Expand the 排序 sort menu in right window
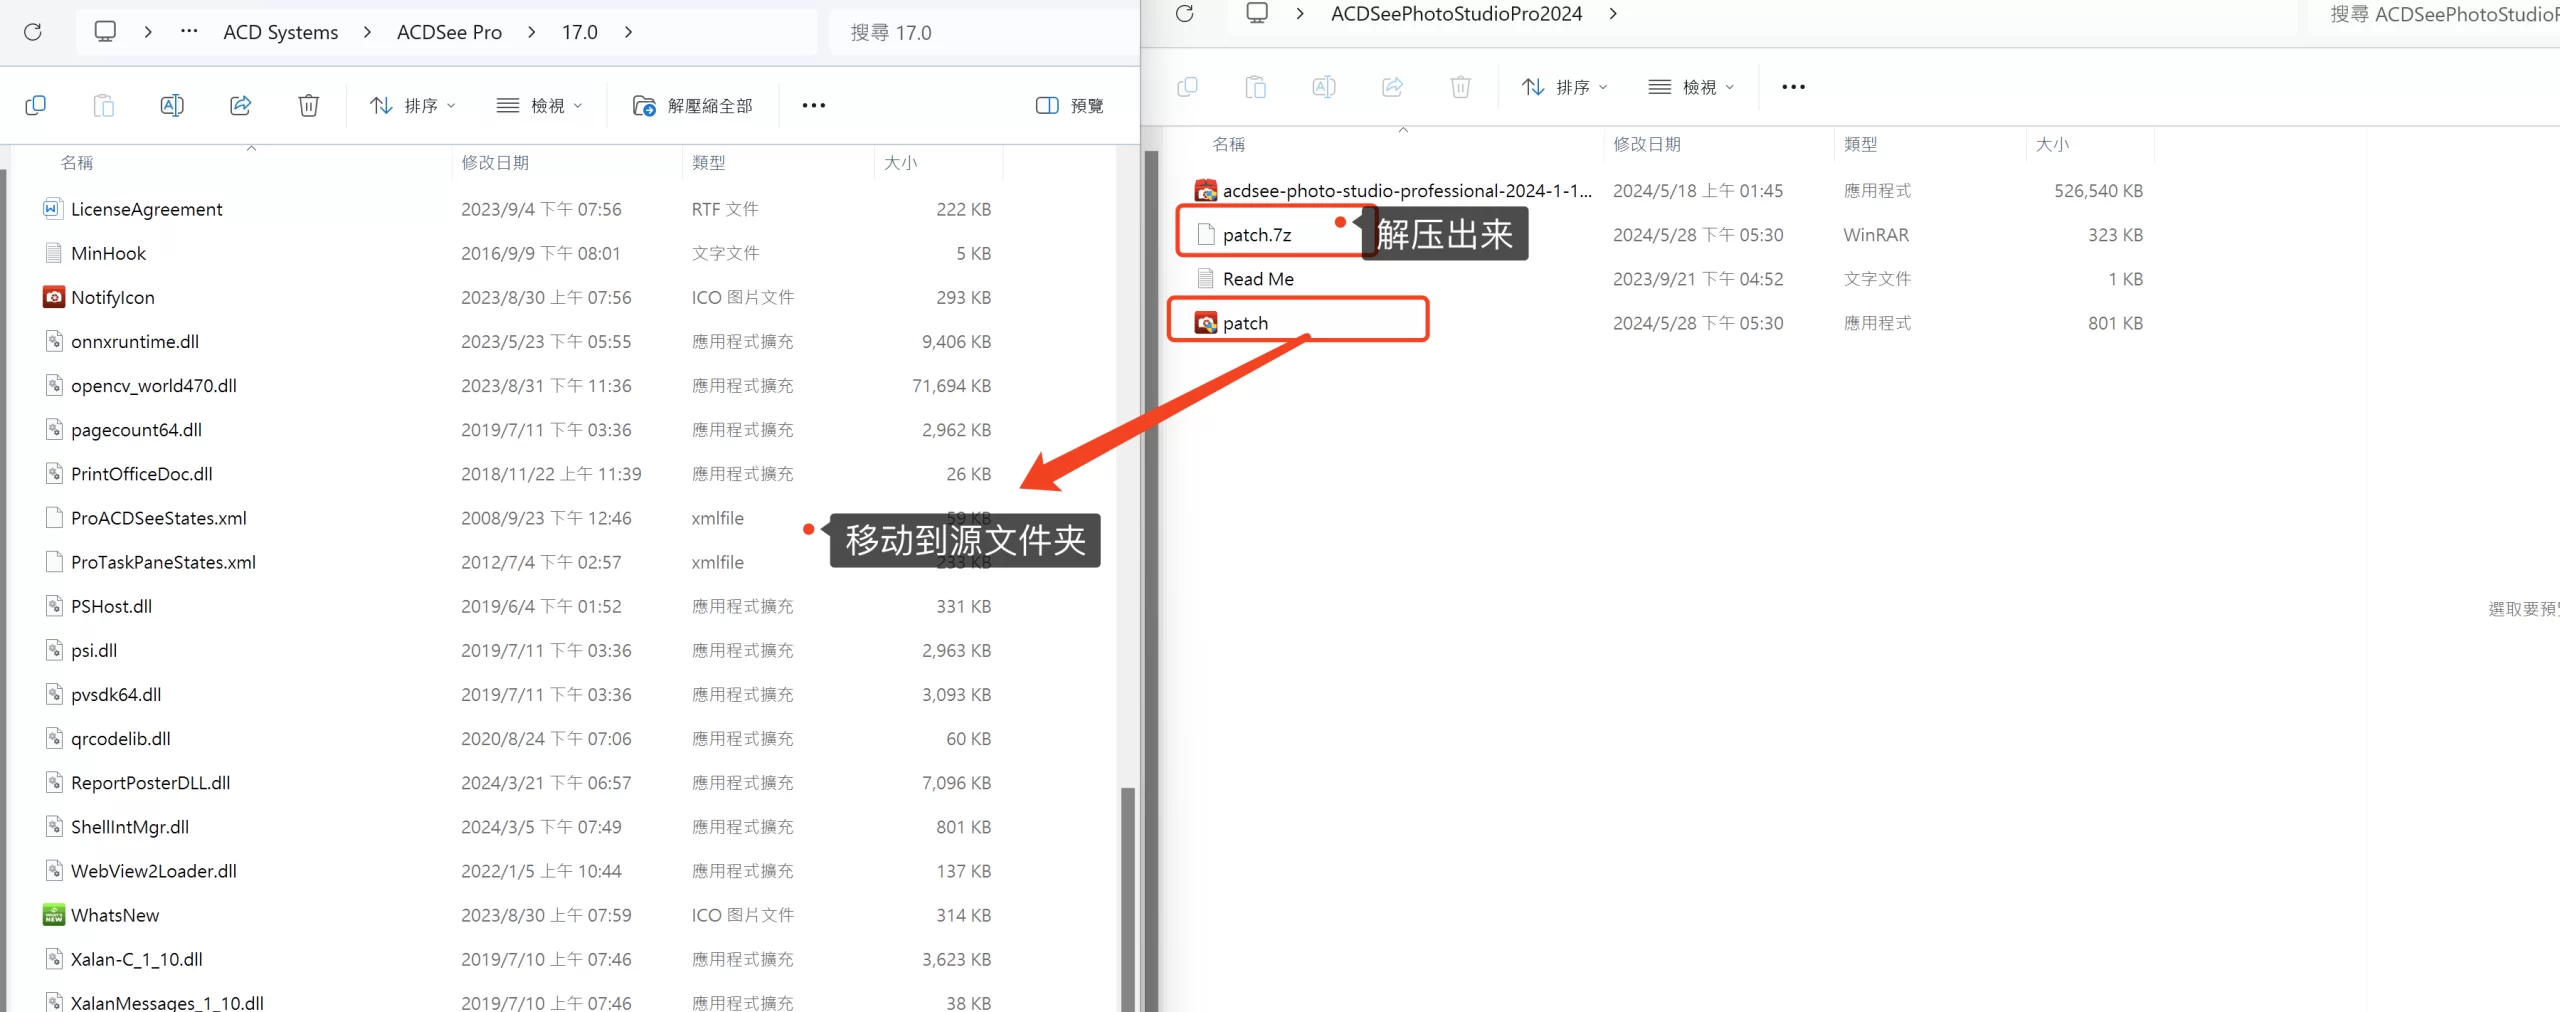Viewport: 2560px width, 1012px height. tap(1564, 87)
